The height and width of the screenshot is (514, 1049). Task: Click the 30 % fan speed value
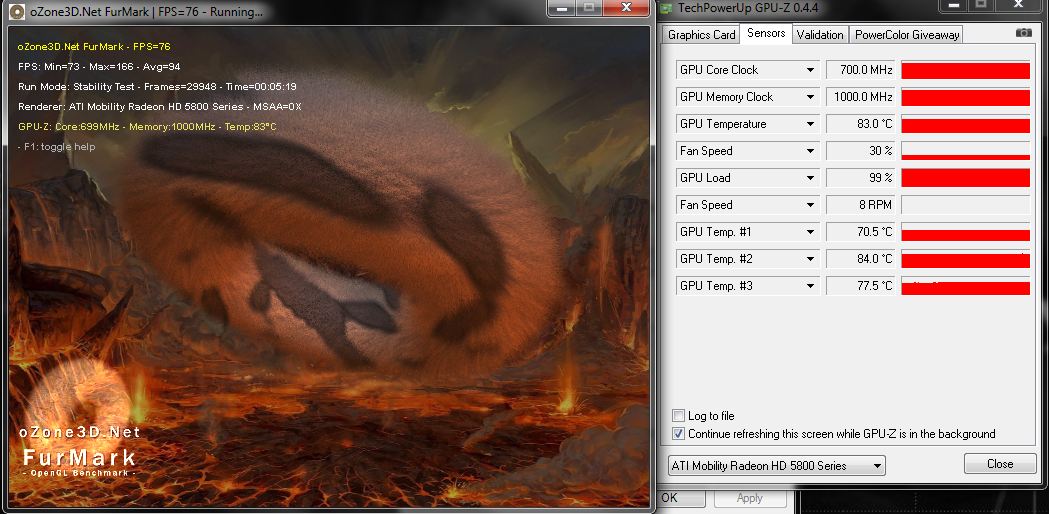tap(860, 151)
